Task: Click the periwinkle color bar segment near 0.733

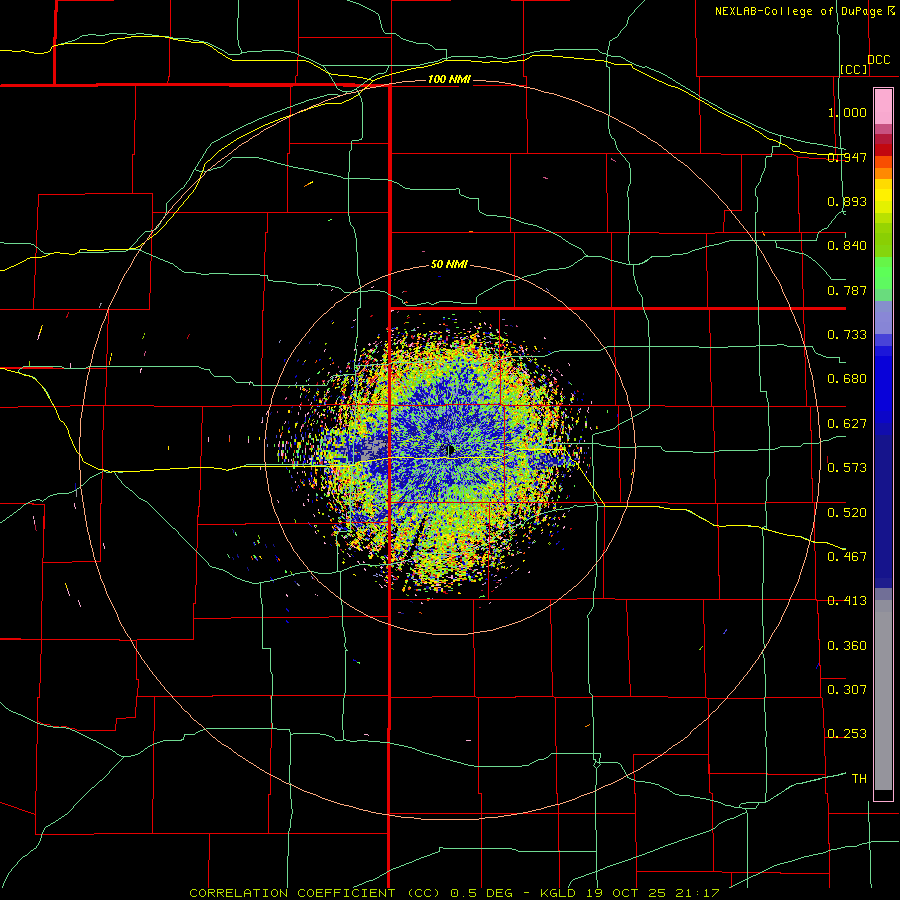Action: [x=883, y=317]
